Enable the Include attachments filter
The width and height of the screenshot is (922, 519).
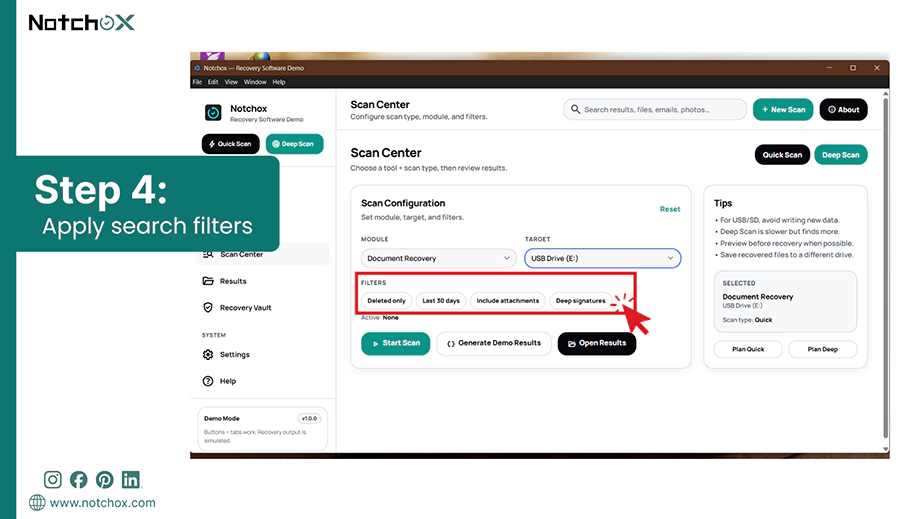[507, 300]
